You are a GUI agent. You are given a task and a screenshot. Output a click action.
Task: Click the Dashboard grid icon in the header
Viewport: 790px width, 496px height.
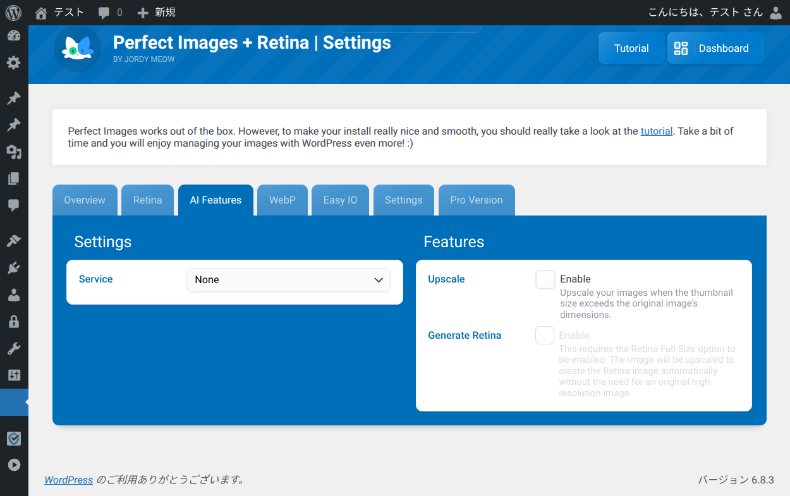(x=681, y=48)
